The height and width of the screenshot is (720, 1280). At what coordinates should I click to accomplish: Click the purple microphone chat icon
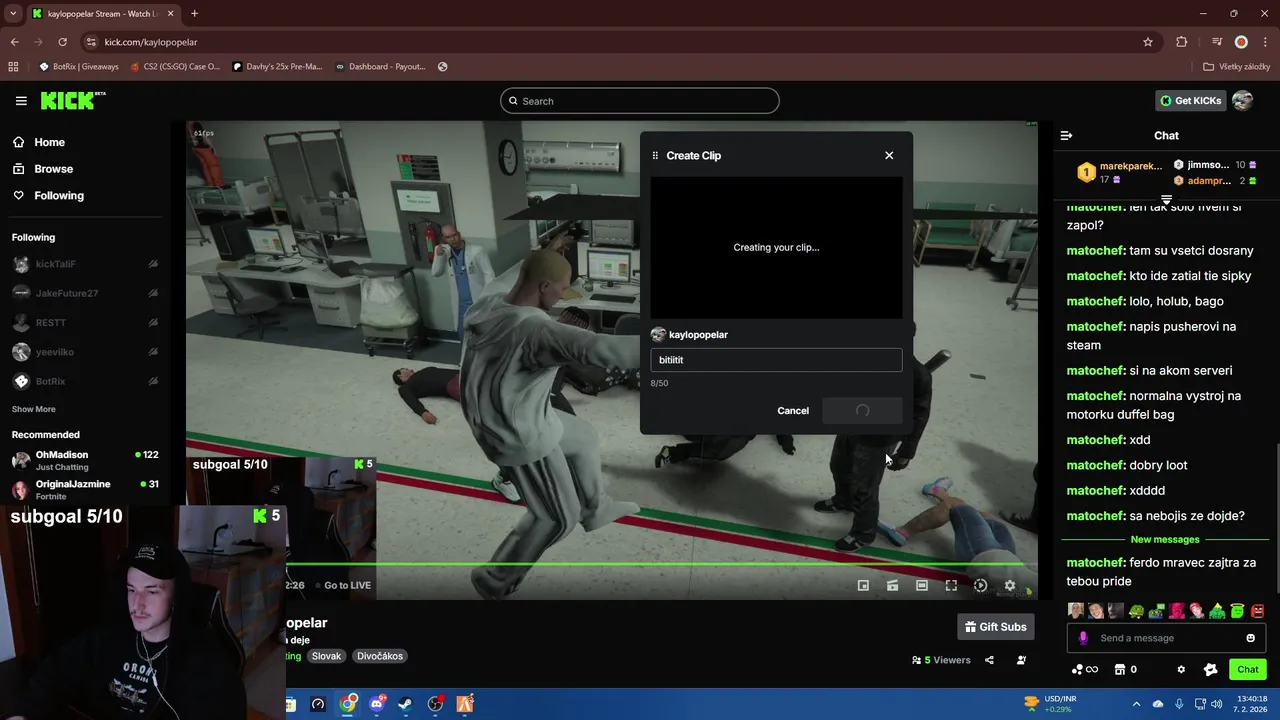(x=1083, y=638)
